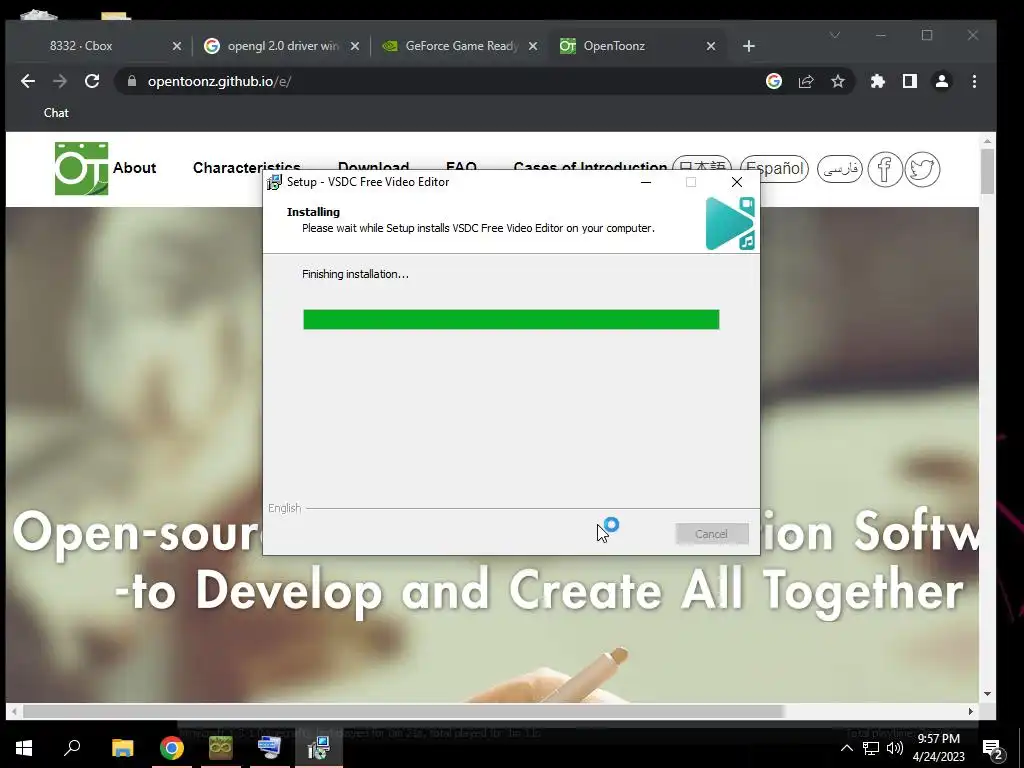Click the Cancel button in Setup
This screenshot has width=1024, height=768.
point(712,534)
